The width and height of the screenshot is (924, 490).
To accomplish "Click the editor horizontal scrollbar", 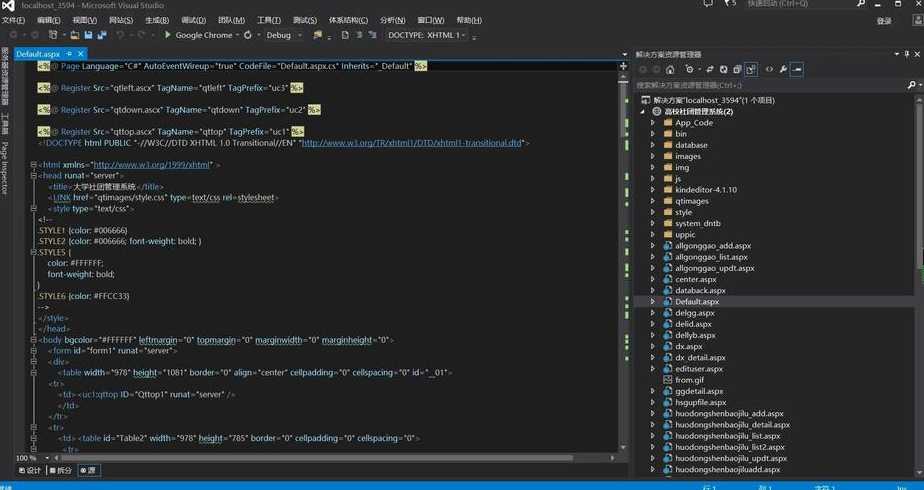I will click(316, 458).
